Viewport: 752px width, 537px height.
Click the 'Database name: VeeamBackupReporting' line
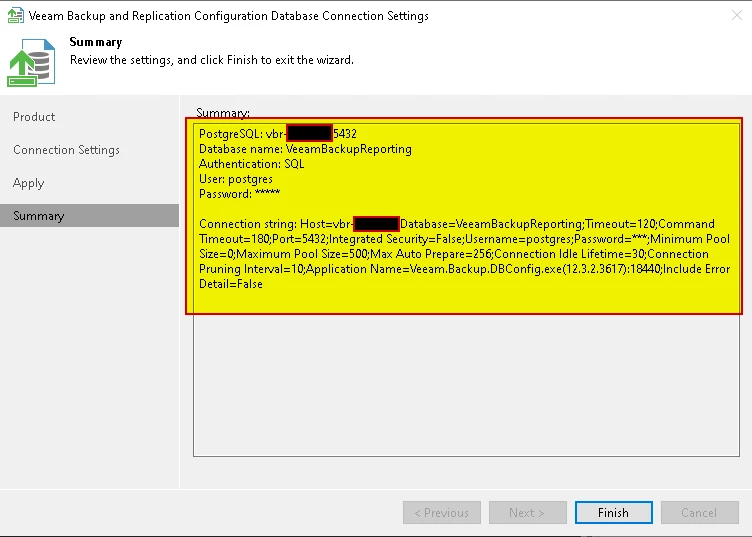click(x=305, y=149)
